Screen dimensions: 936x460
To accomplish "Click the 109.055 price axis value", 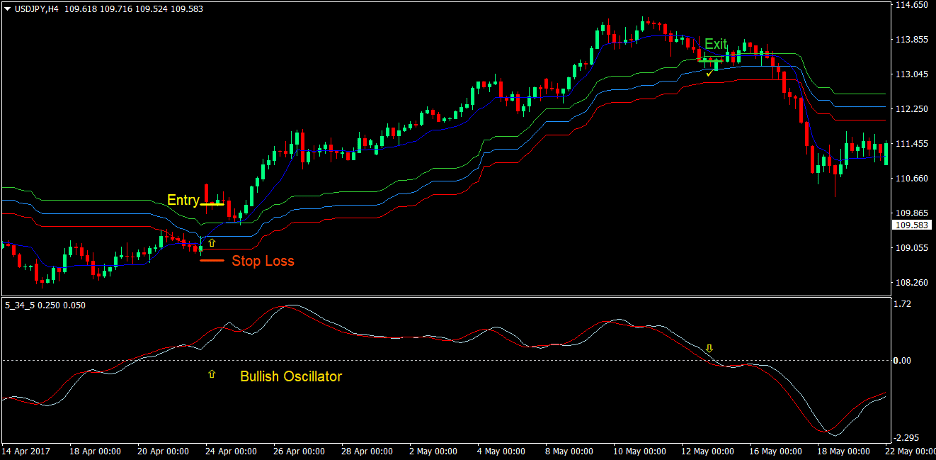I will [x=911, y=248].
